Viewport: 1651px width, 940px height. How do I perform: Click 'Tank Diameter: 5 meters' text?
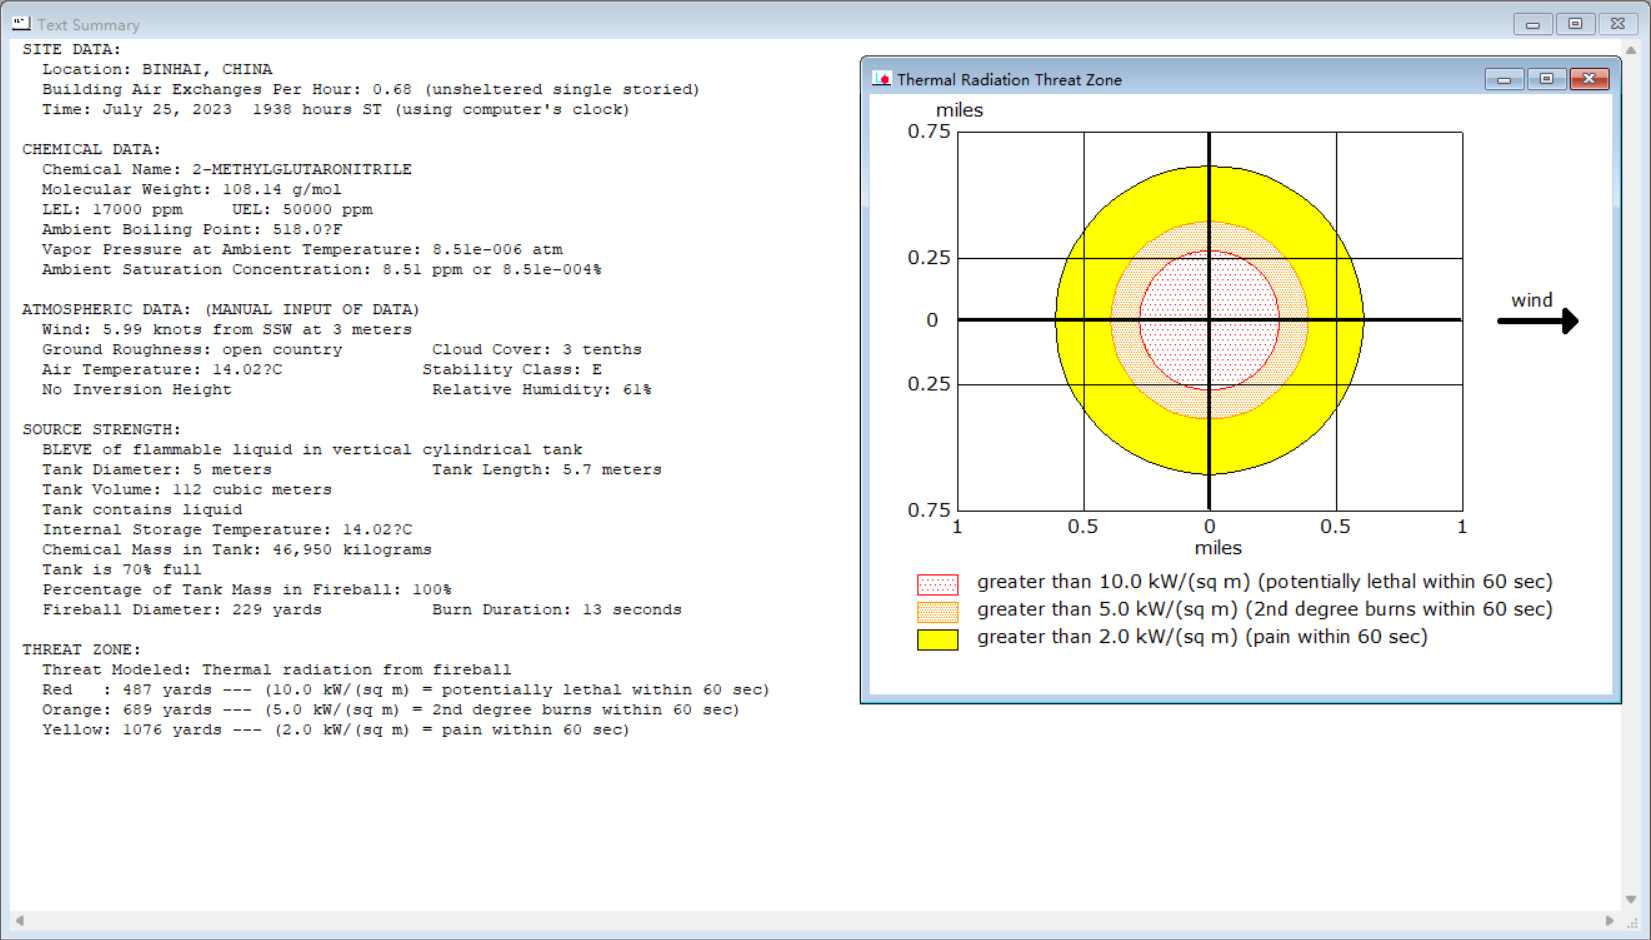(157, 470)
